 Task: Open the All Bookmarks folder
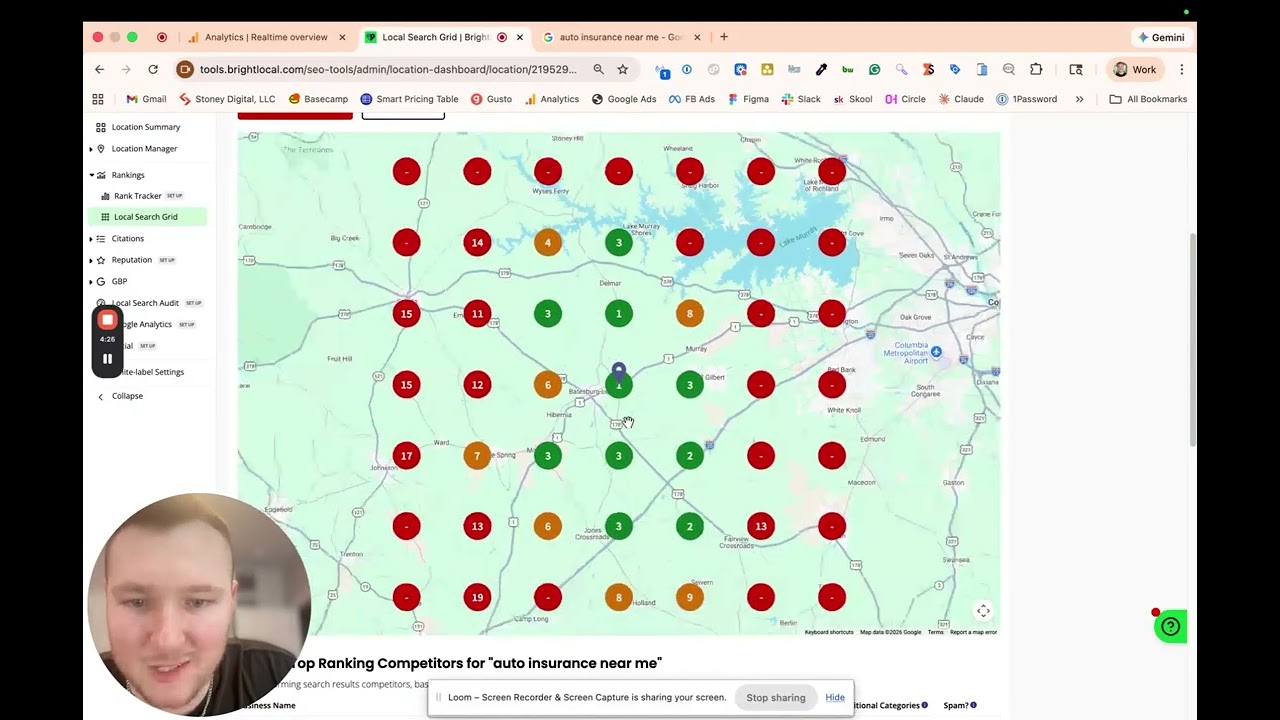(x=1148, y=99)
